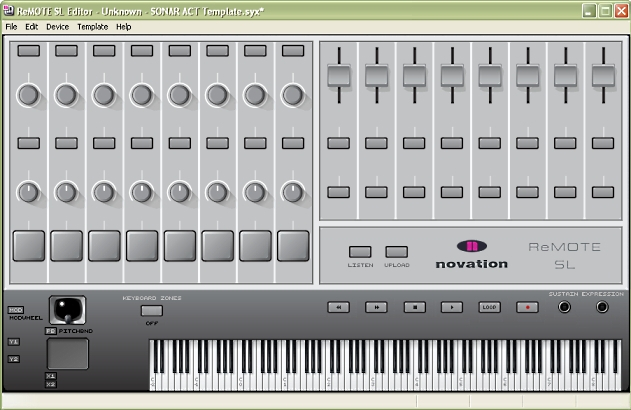Screen dimensions: 631x410
Task: Open the File menu
Action: coord(11,27)
